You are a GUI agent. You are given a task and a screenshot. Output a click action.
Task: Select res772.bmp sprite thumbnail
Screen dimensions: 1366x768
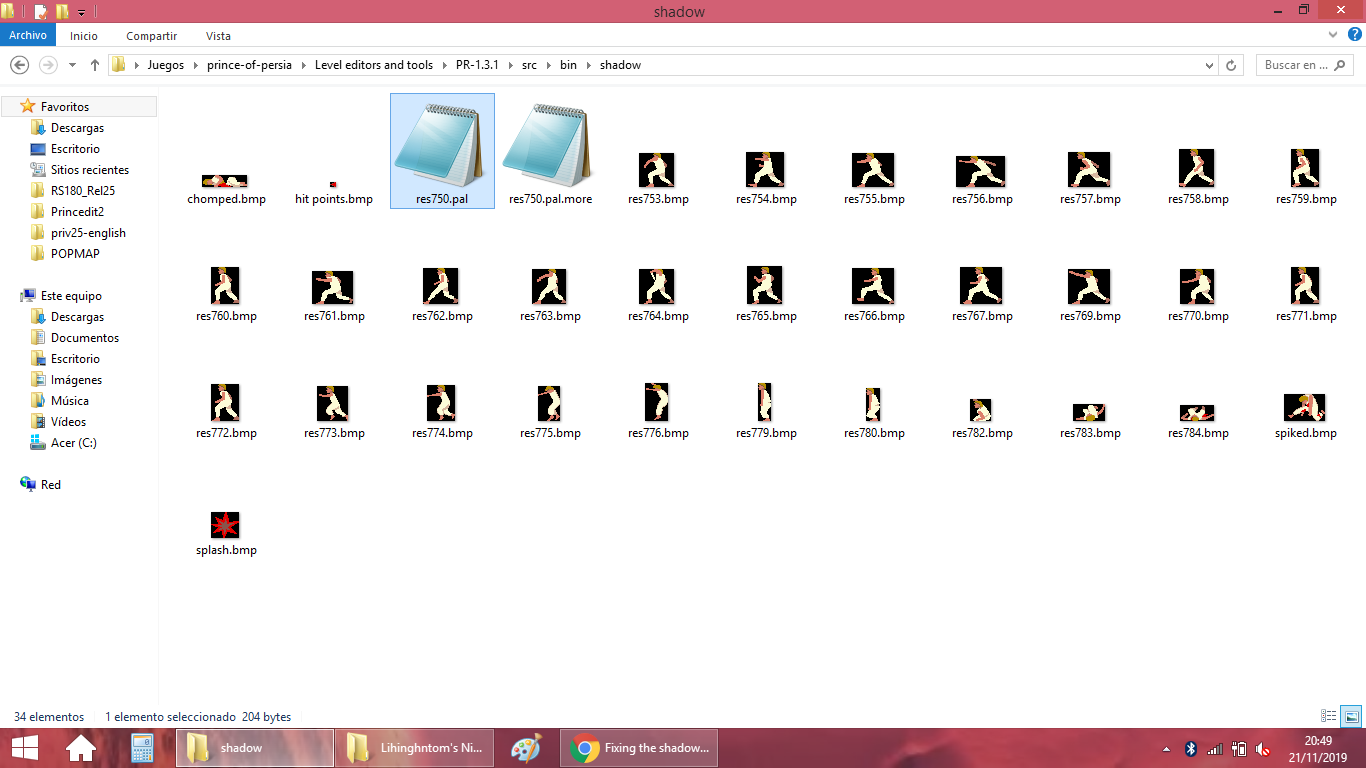click(x=226, y=402)
